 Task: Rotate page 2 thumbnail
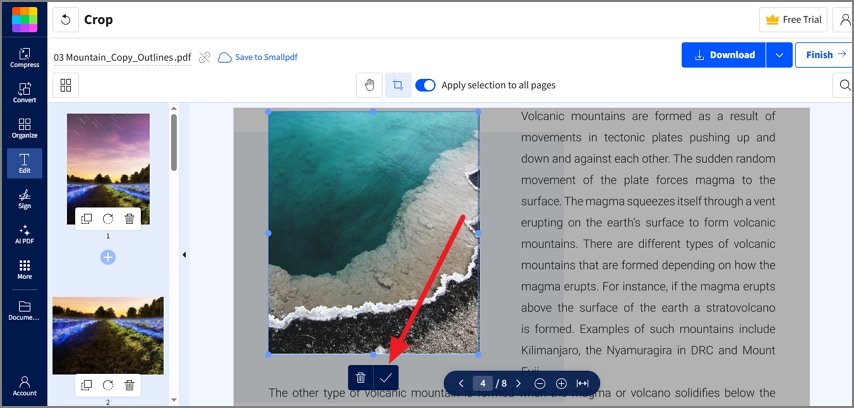click(x=108, y=385)
